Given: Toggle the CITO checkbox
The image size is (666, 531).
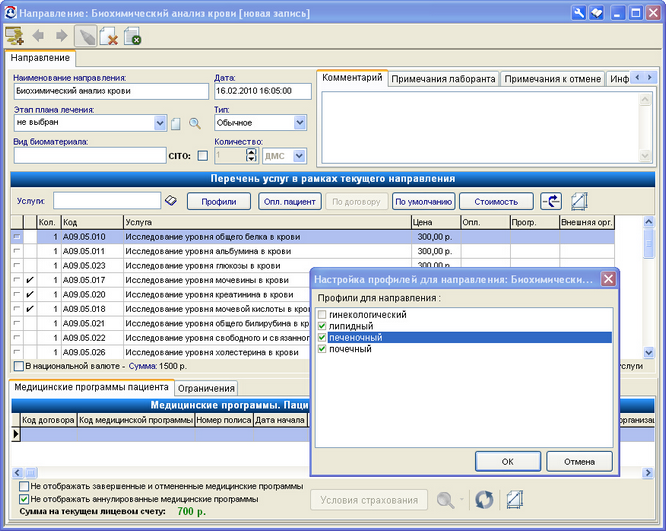Looking at the screenshot, I should point(203,155).
